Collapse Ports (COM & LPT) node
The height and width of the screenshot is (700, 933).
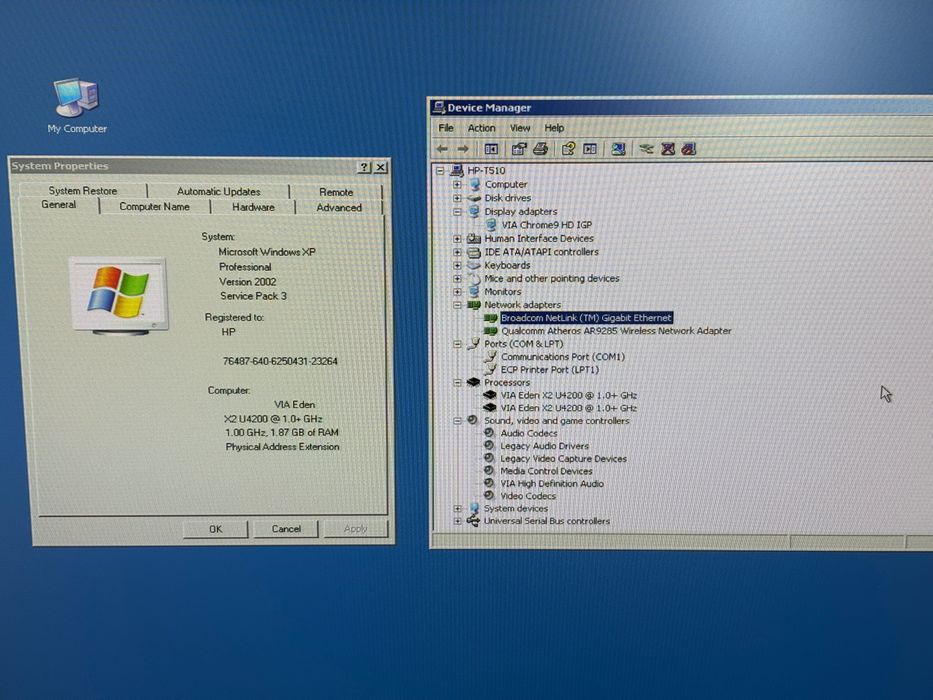point(457,344)
